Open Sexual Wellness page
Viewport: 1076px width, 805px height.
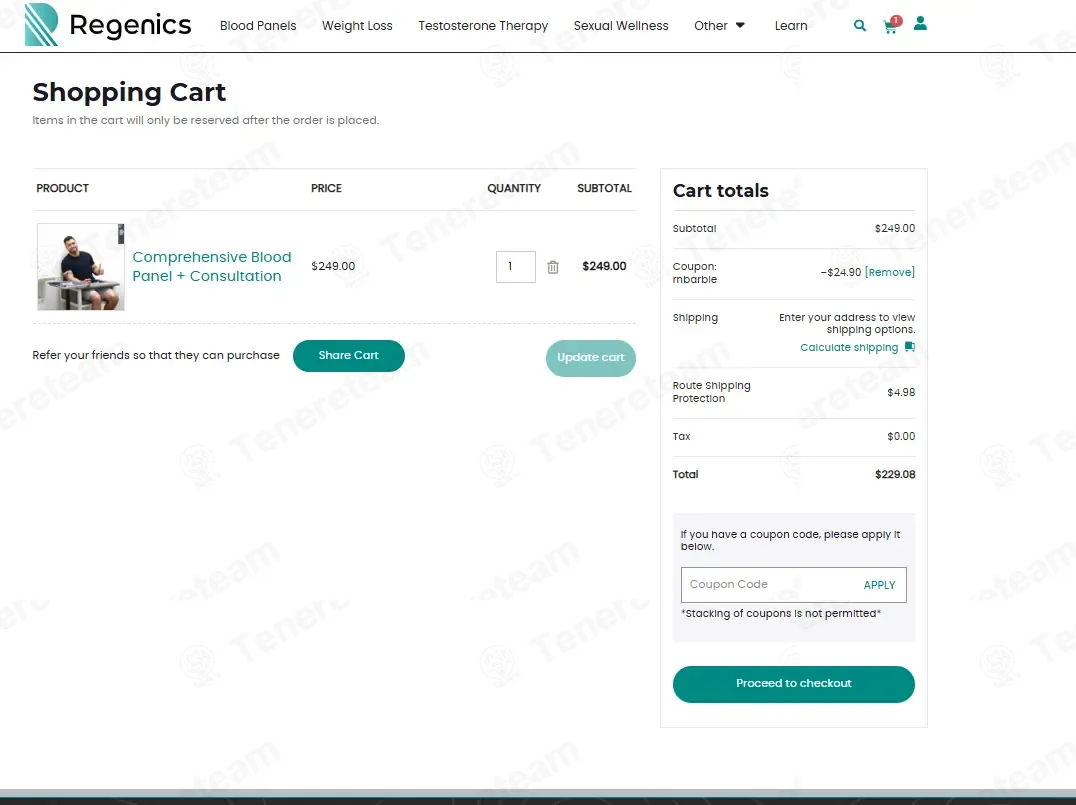pyautogui.click(x=621, y=25)
